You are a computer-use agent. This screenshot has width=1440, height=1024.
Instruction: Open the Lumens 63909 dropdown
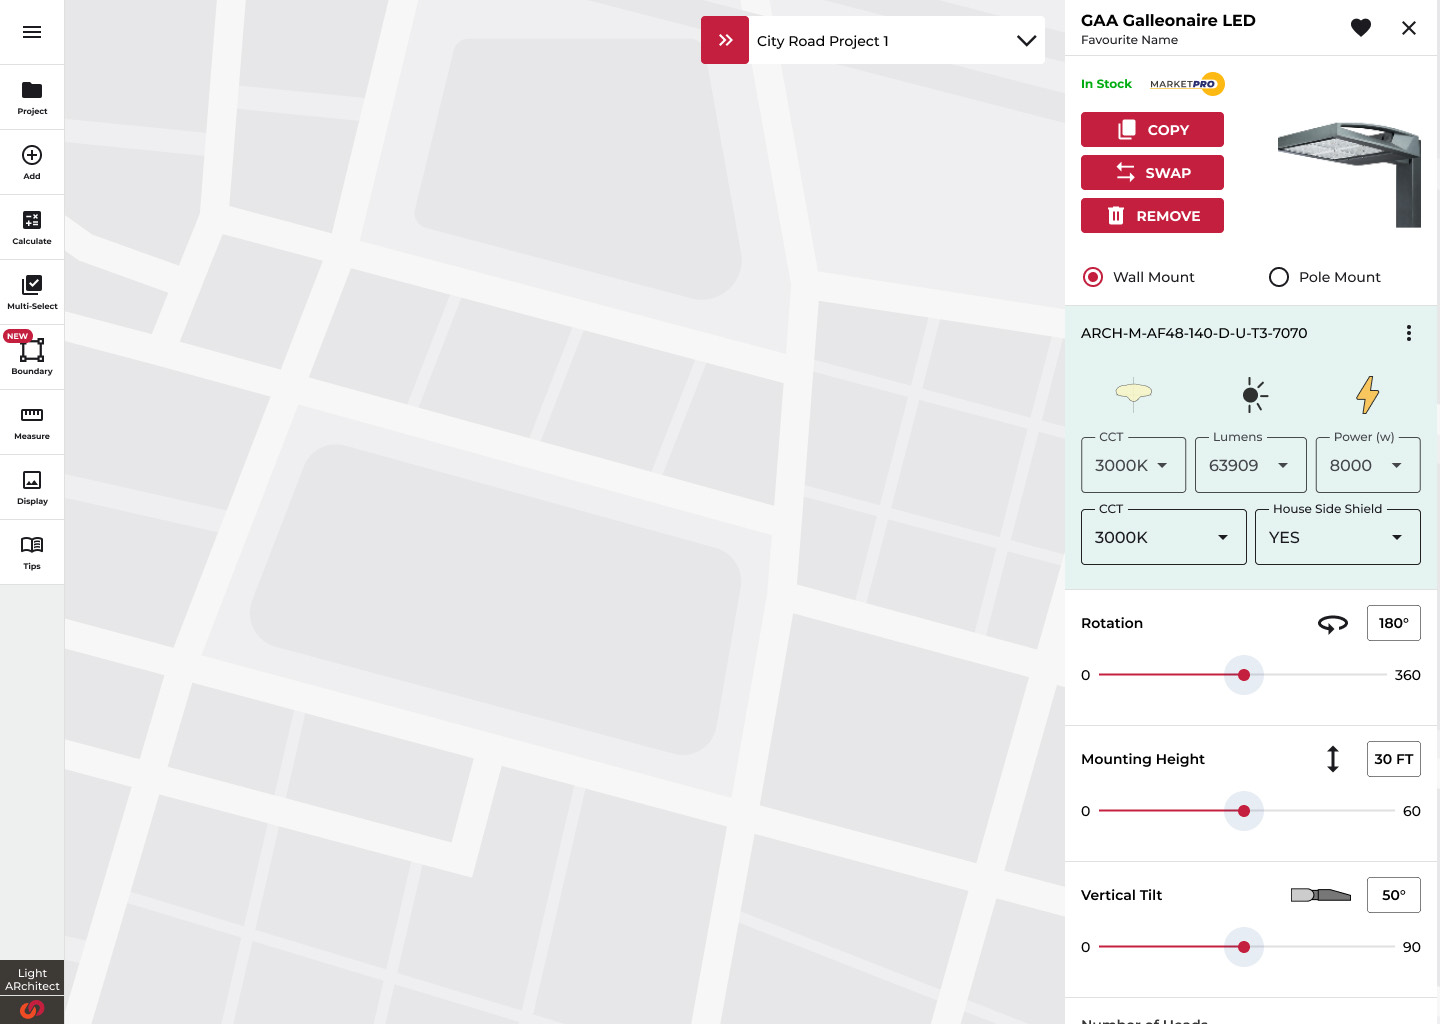pos(1251,465)
